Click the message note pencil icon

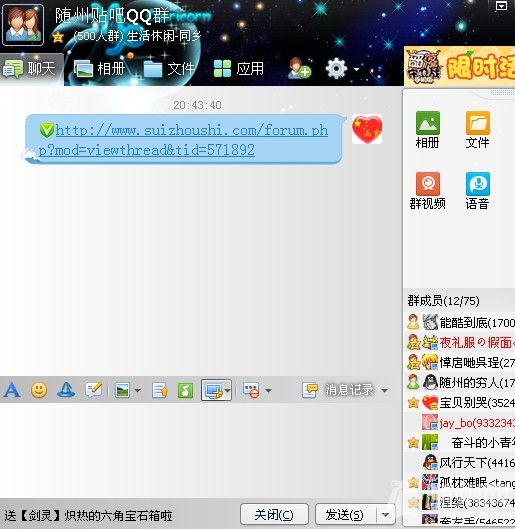click(93, 390)
